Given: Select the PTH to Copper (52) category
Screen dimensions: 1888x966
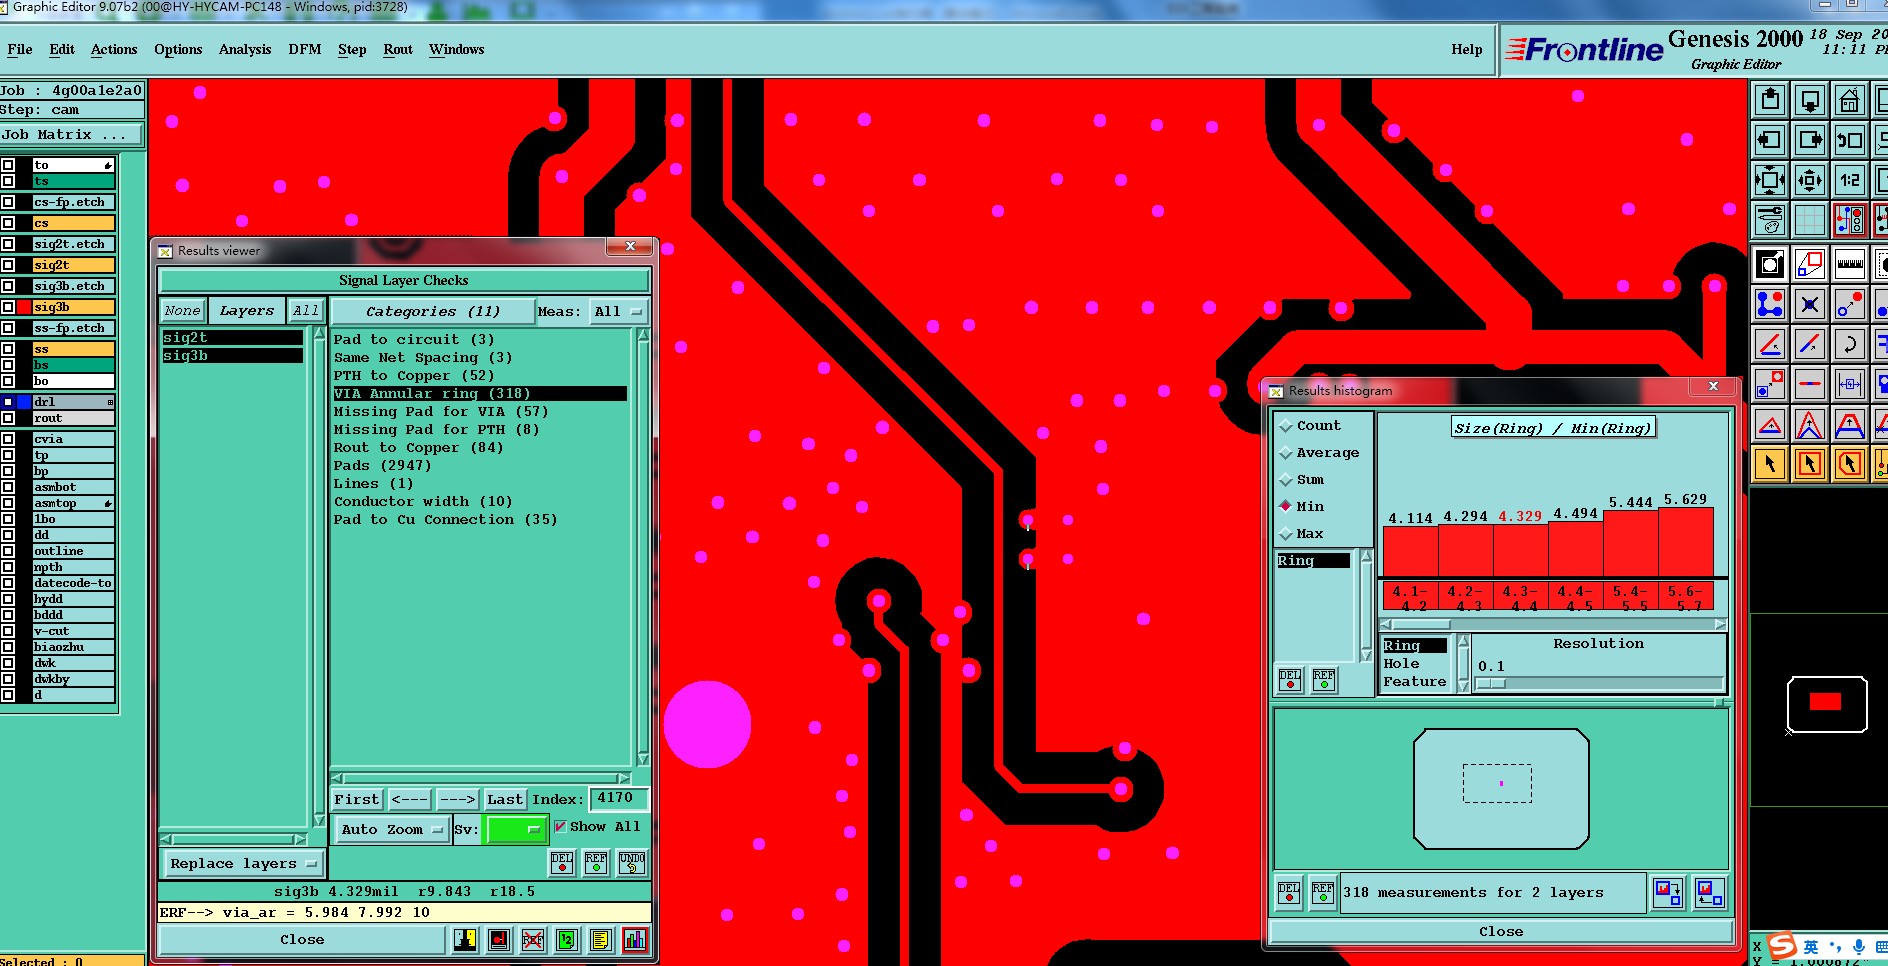Looking at the screenshot, I should tap(414, 376).
